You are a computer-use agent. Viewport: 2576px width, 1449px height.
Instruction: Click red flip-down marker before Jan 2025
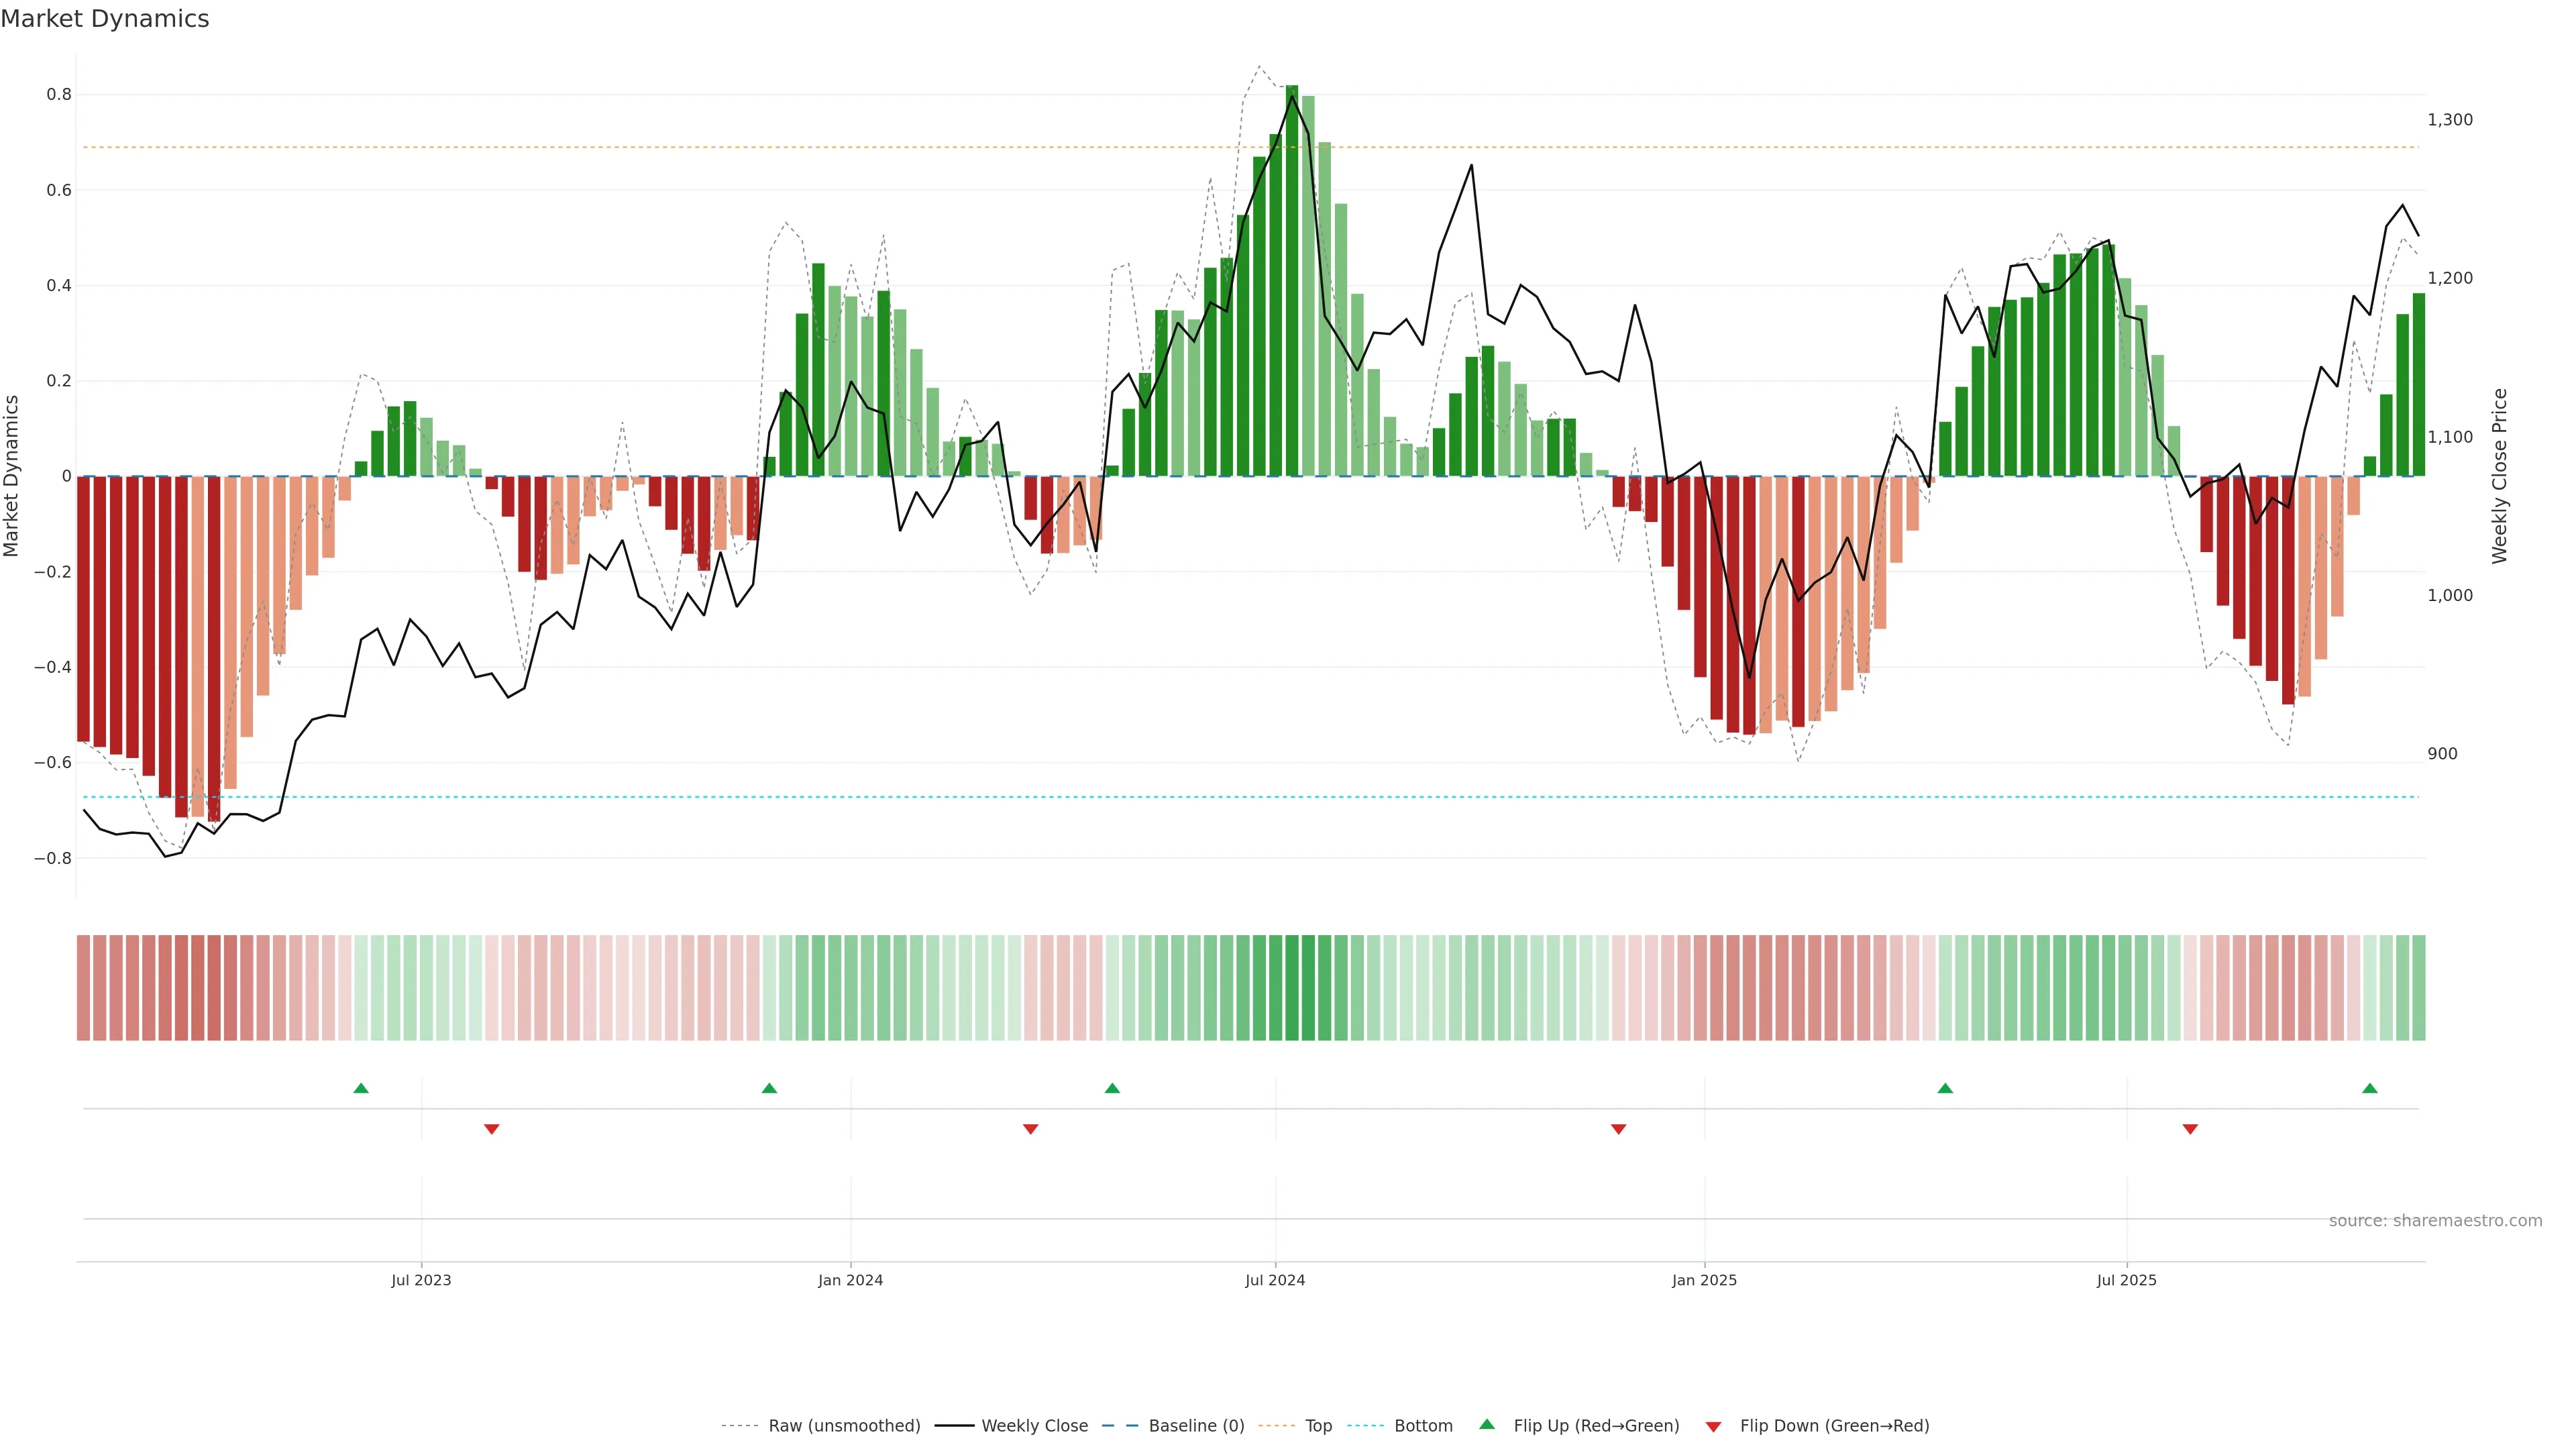[x=1618, y=1129]
